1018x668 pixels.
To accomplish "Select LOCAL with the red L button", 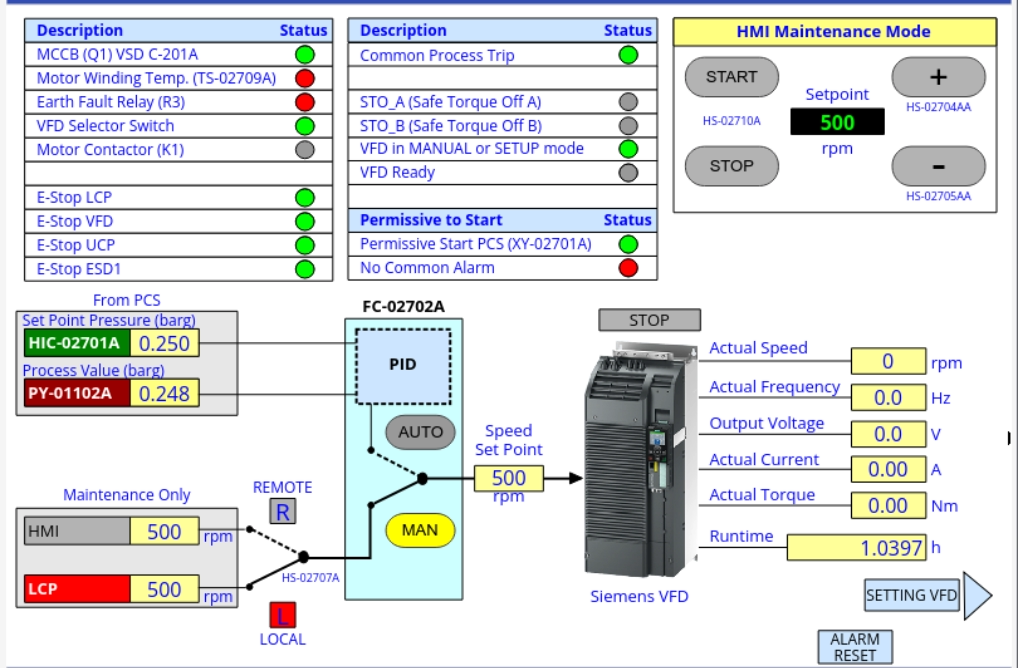I will (x=283, y=615).
